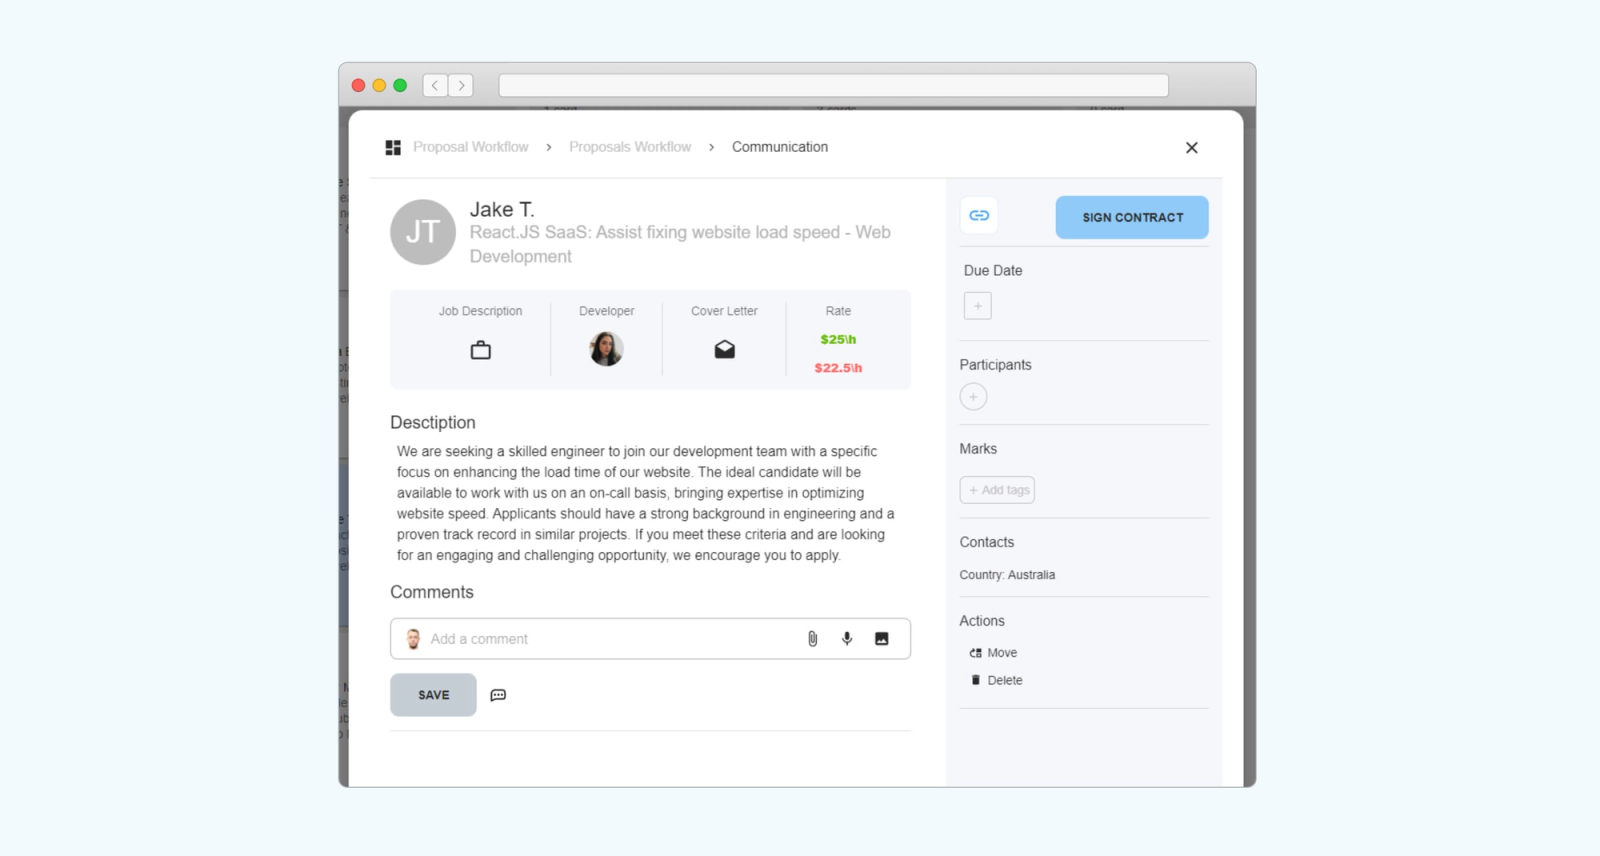The width and height of the screenshot is (1600, 856).
Task: Click the dashboard grid icon in breadcrumb
Action: click(x=393, y=147)
